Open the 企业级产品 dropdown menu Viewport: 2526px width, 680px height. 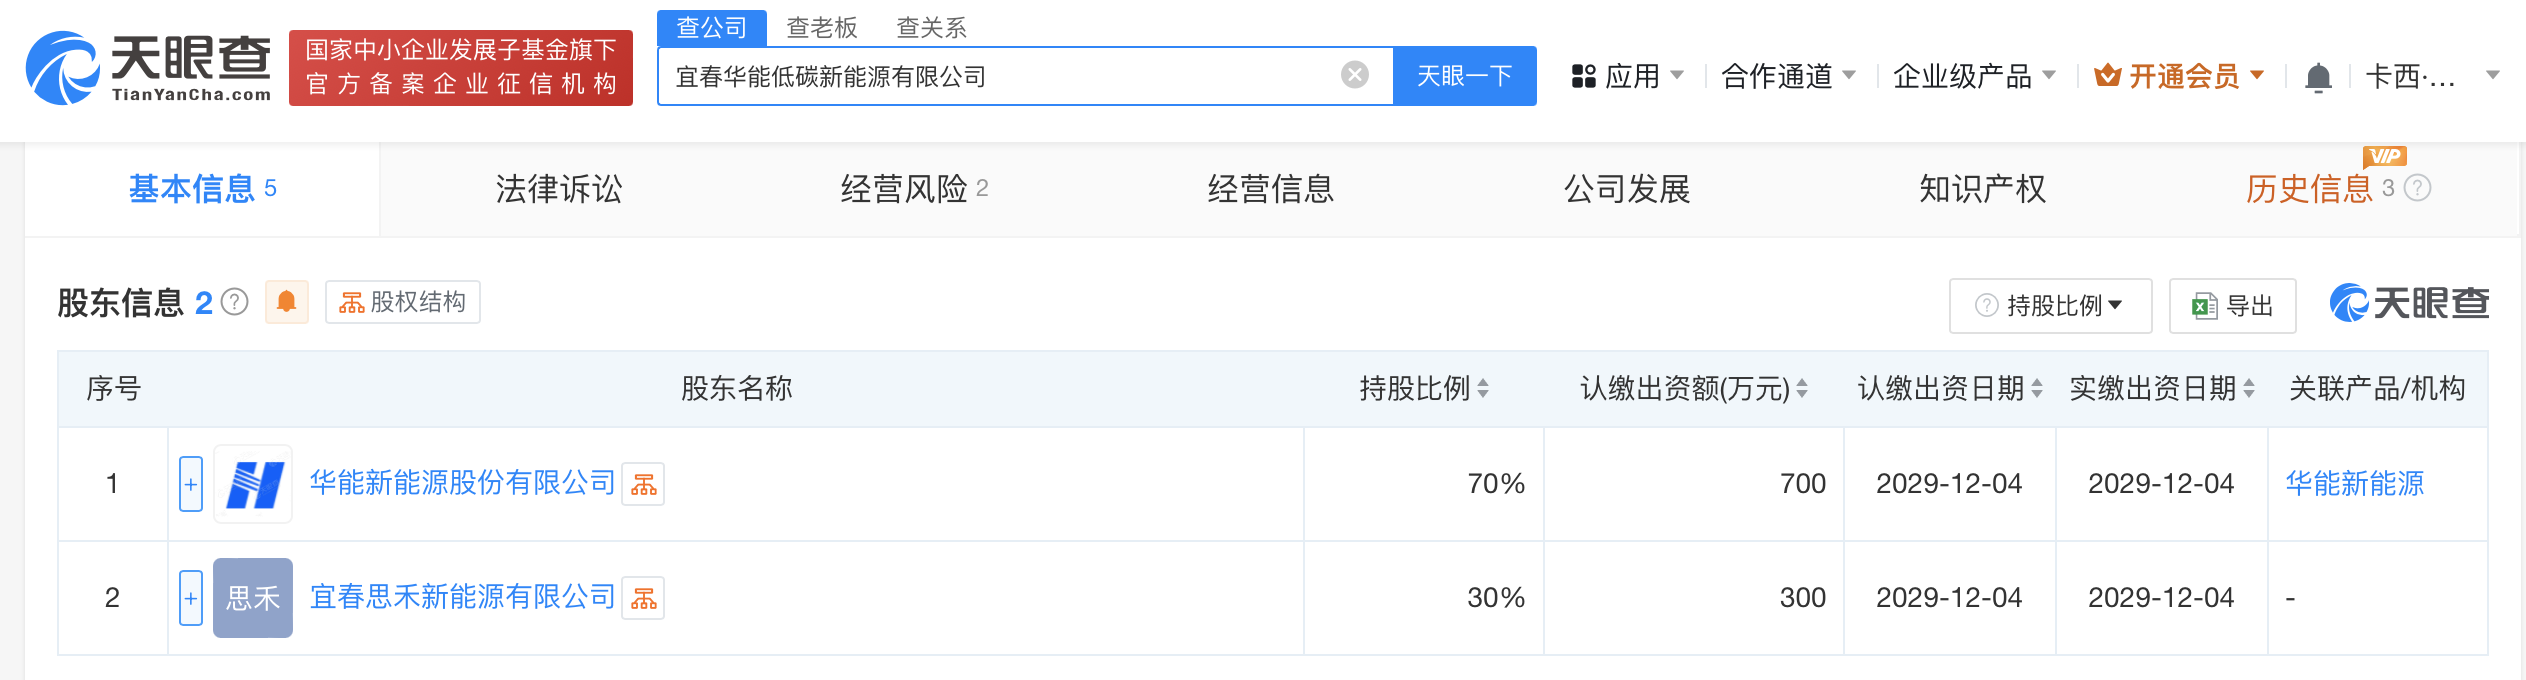point(1974,76)
